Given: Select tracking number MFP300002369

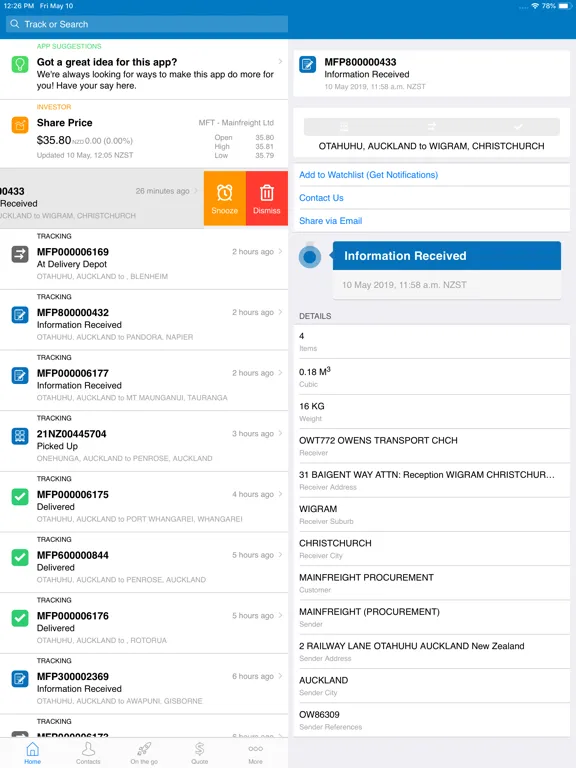Looking at the screenshot, I should point(73,677).
